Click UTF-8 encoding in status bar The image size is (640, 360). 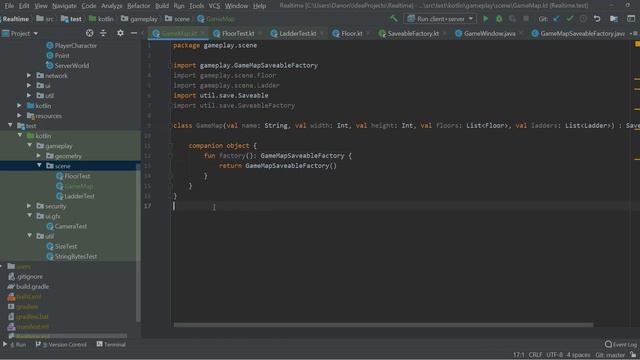(554, 355)
